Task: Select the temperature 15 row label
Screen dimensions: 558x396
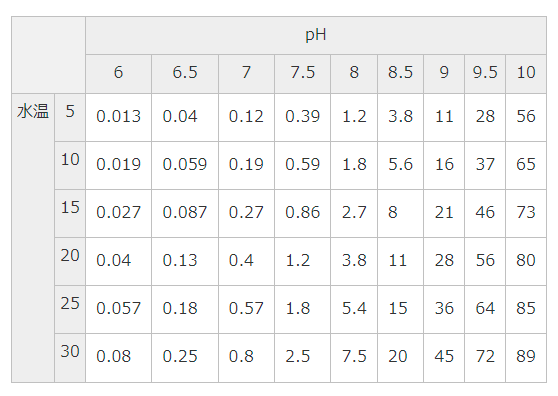Action: [70, 213]
